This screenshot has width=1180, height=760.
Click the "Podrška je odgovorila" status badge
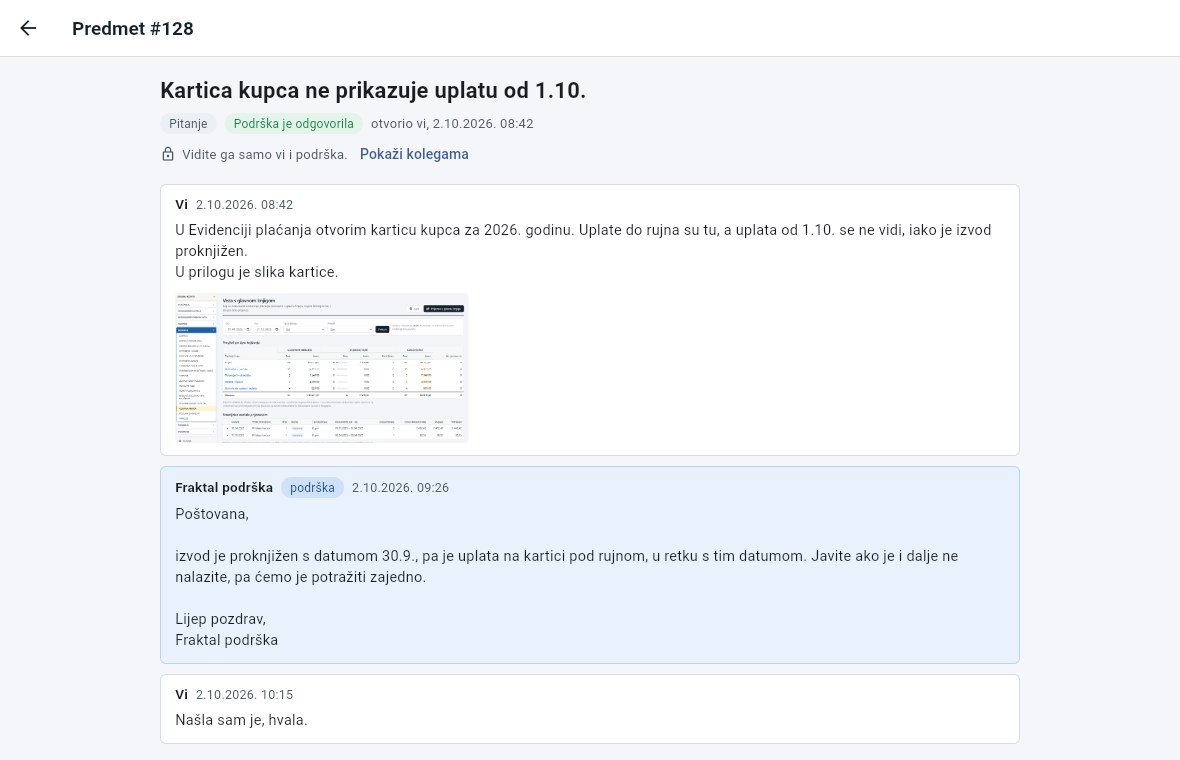[293, 123]
